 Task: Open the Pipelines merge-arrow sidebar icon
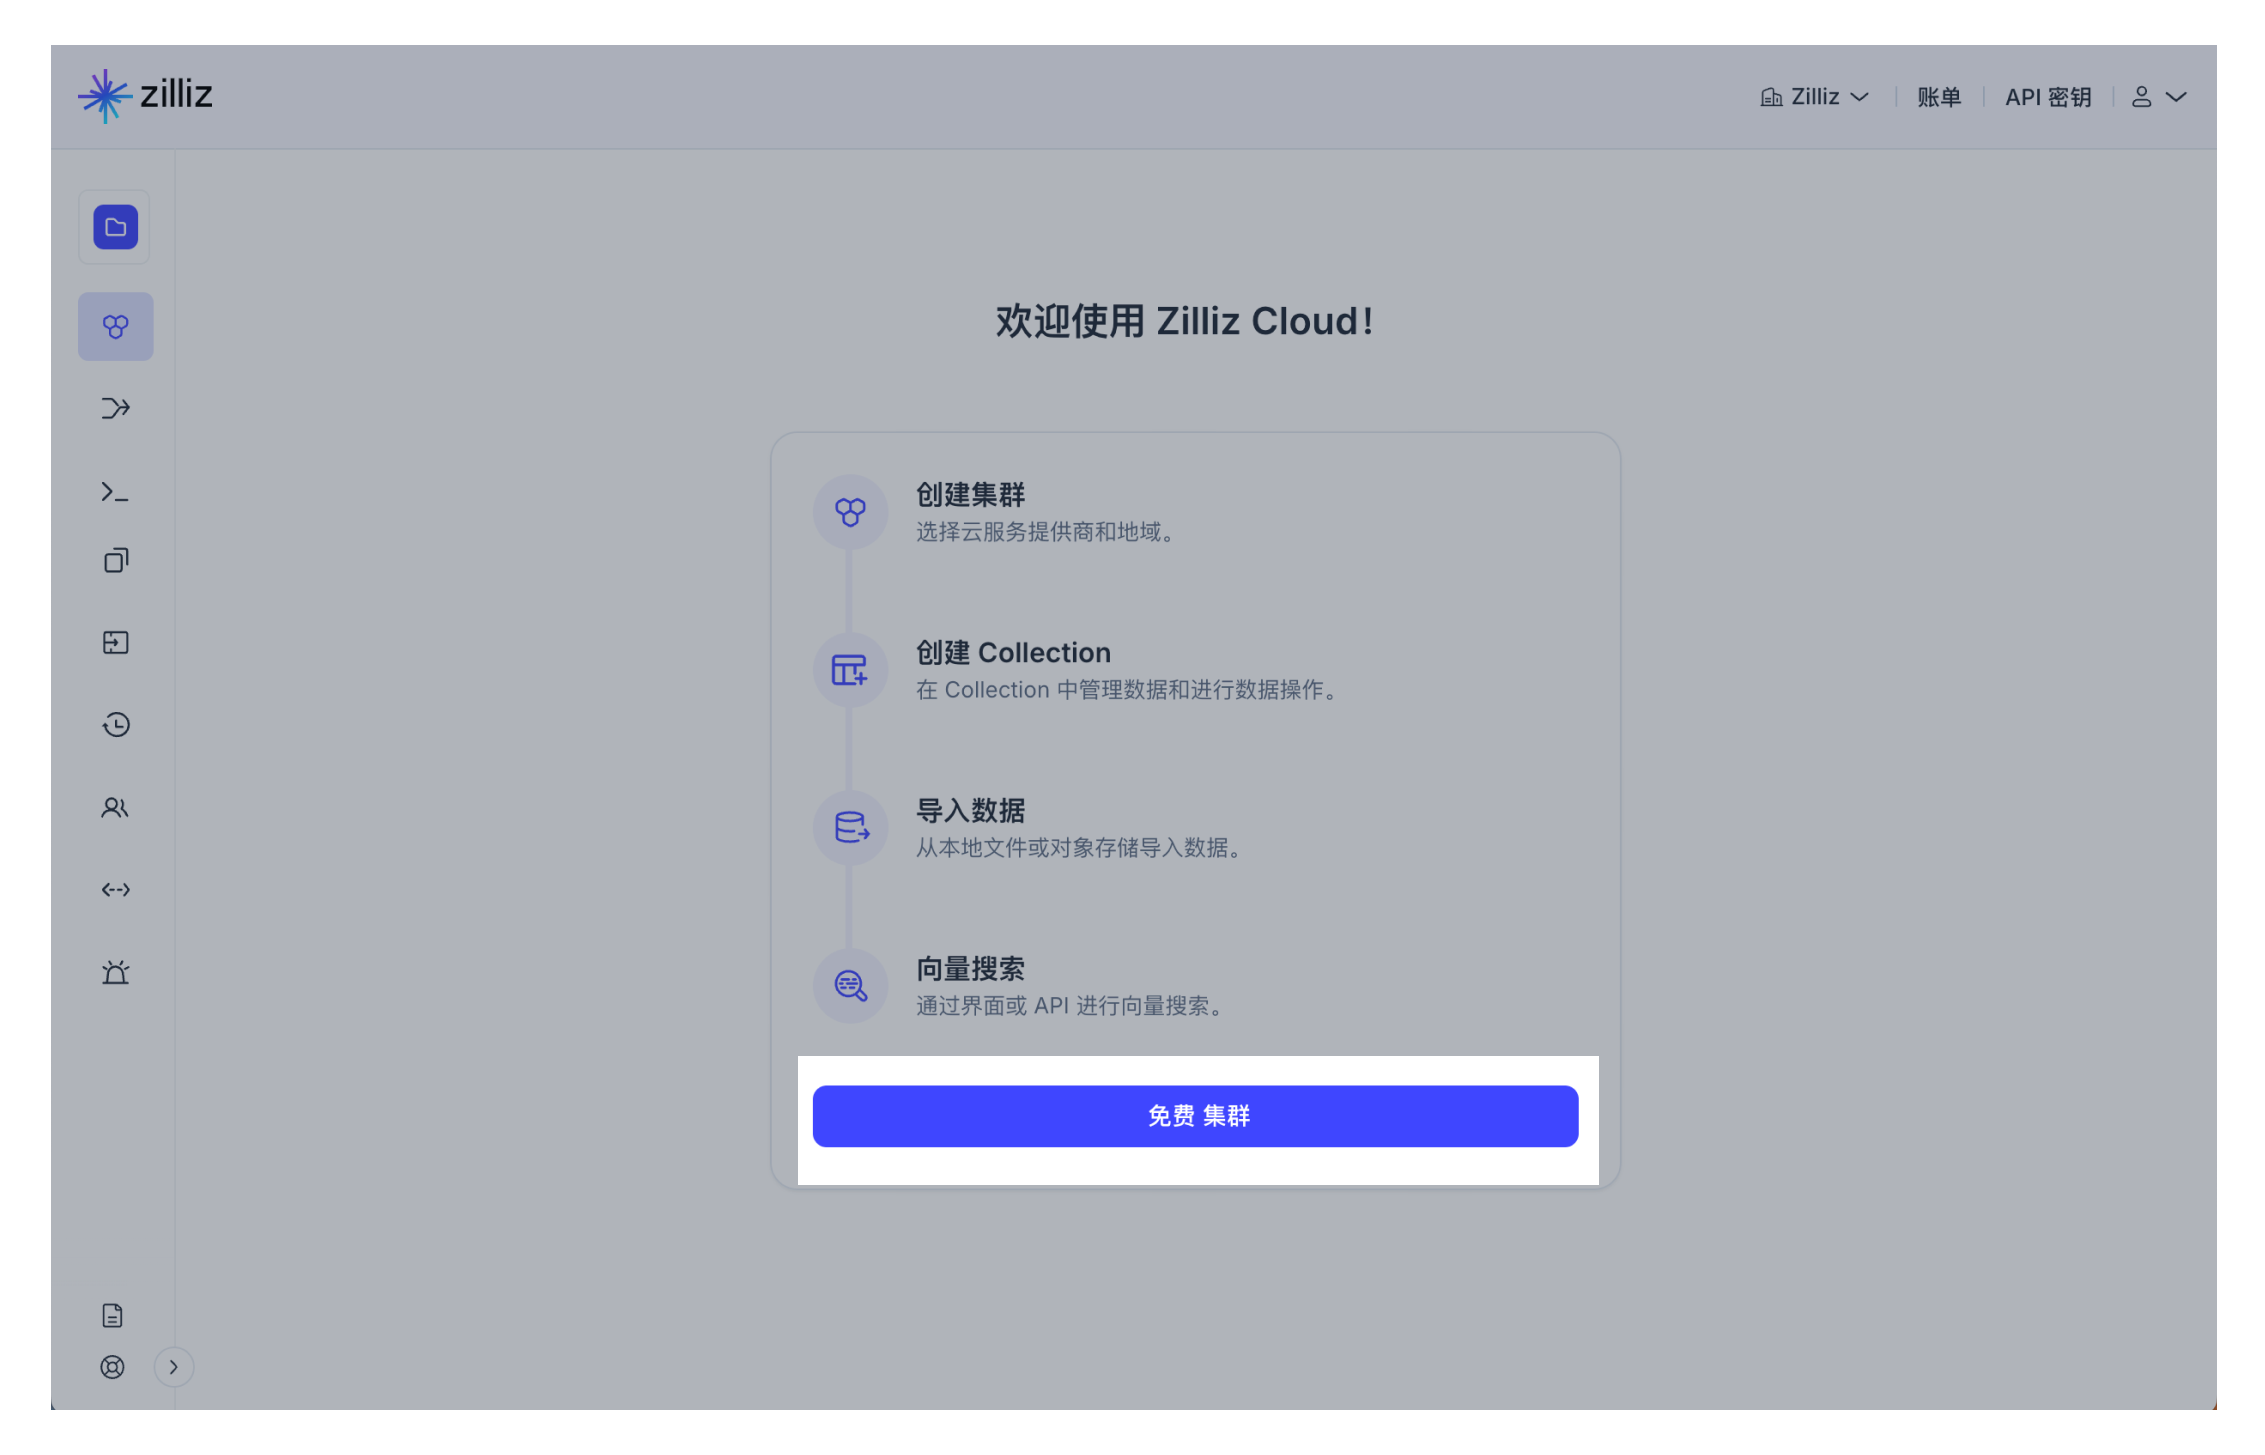pos(115,408)
